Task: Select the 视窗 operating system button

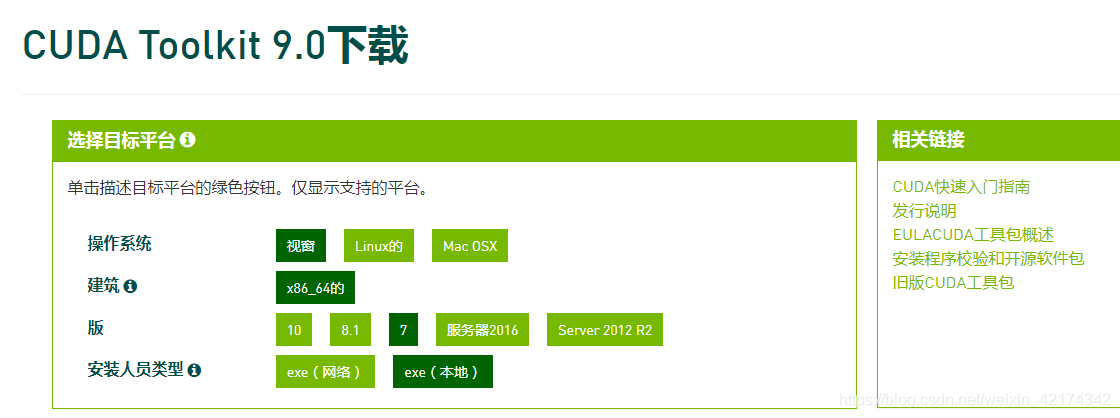Action: tap(301, 246)
